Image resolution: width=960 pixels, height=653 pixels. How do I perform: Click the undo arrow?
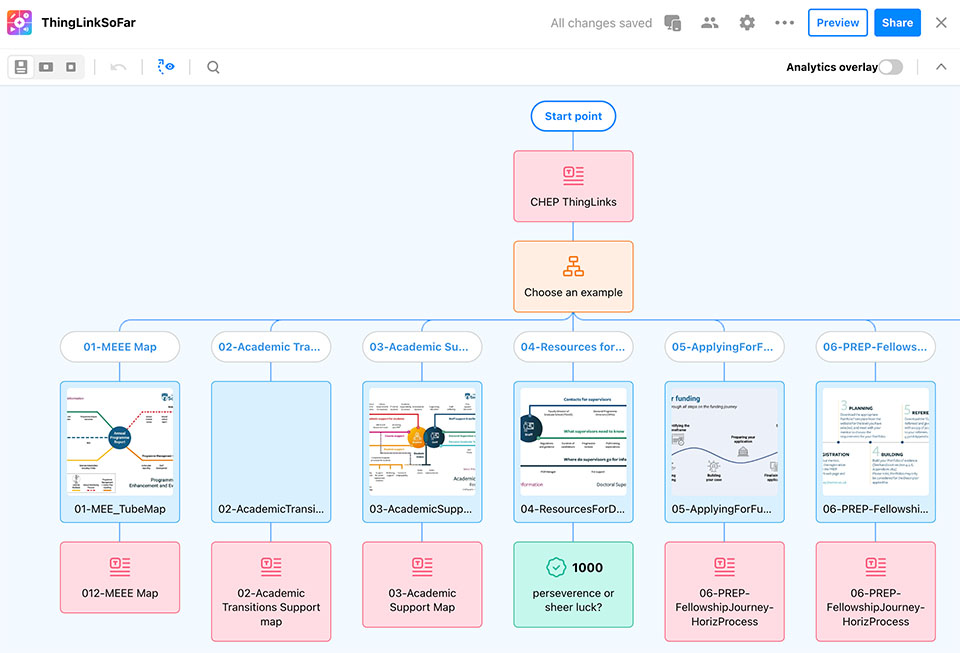pyautogui.click(x=118, y=67)
